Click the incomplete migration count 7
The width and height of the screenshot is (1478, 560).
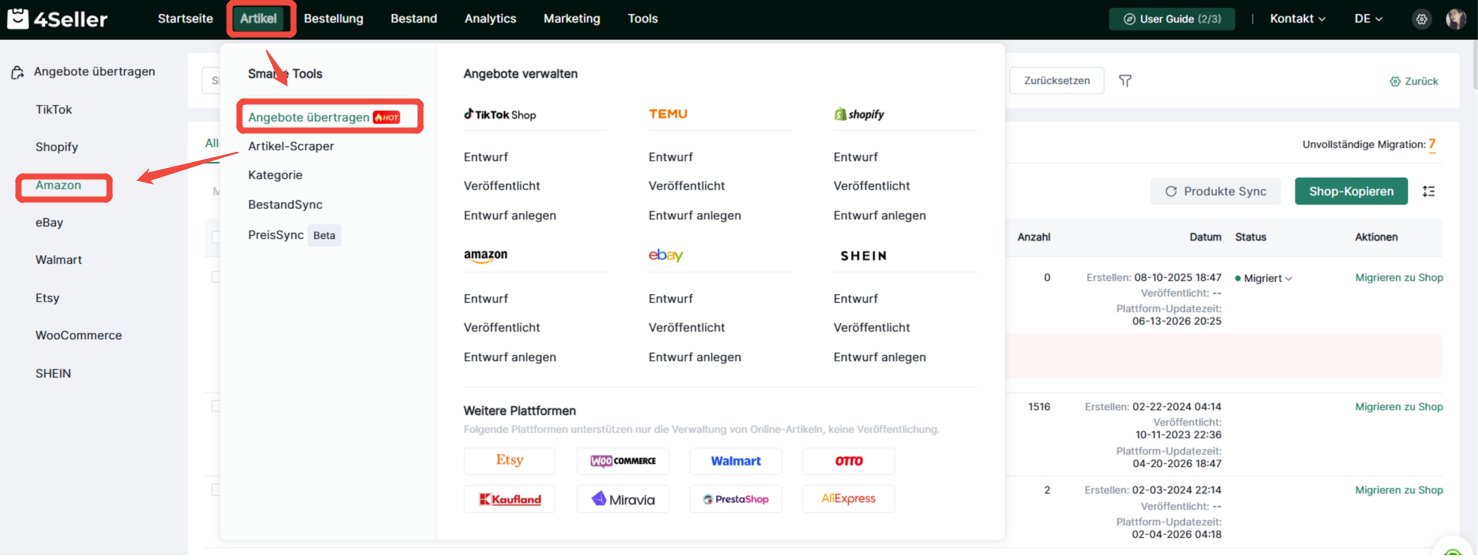tap(1432, 145)
